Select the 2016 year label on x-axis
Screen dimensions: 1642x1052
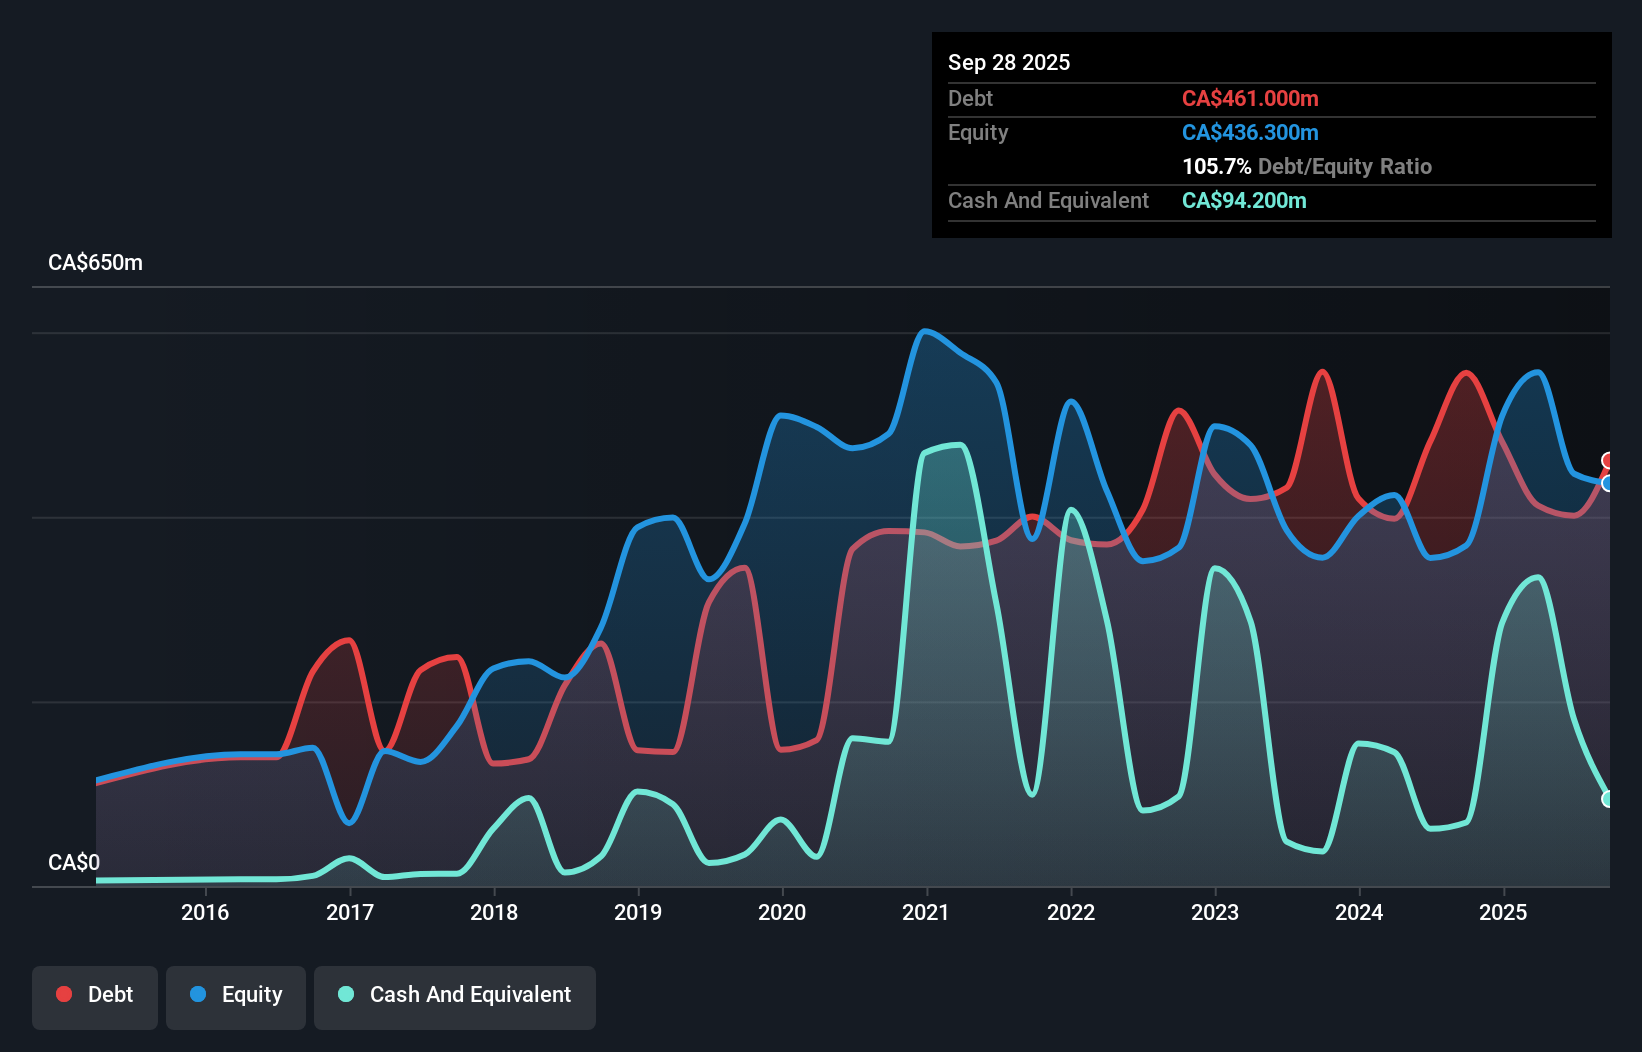(205, 912)
